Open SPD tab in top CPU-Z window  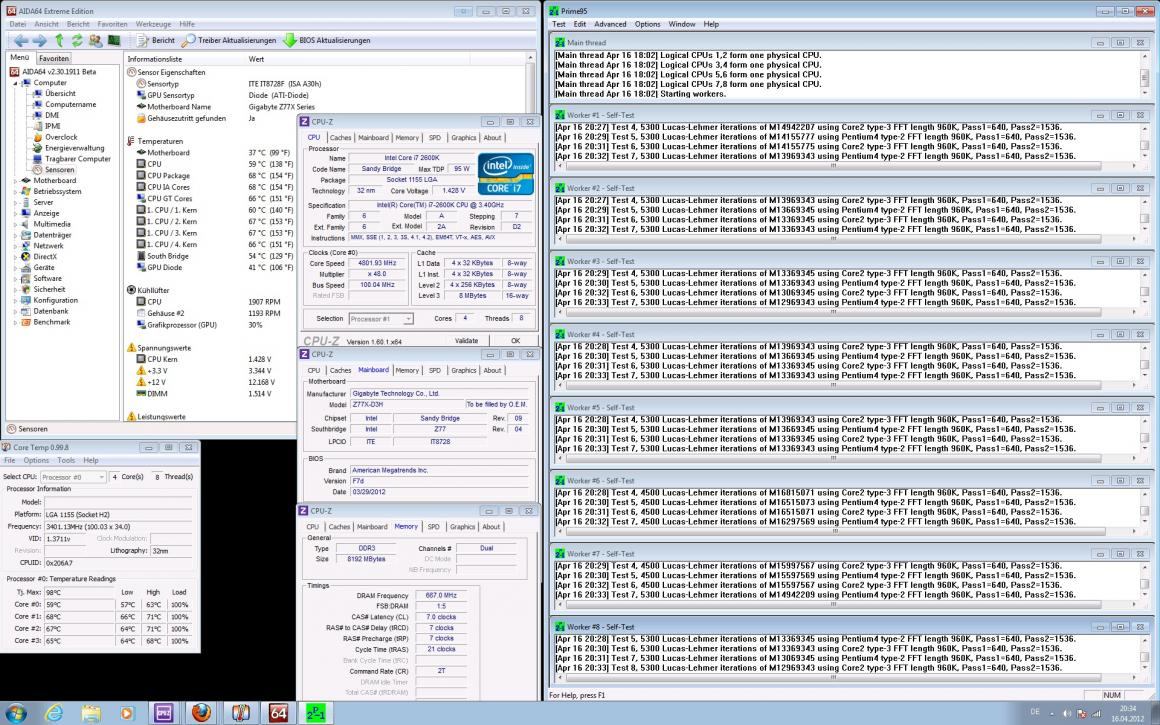pyautogui.click(x=434, y=138)
